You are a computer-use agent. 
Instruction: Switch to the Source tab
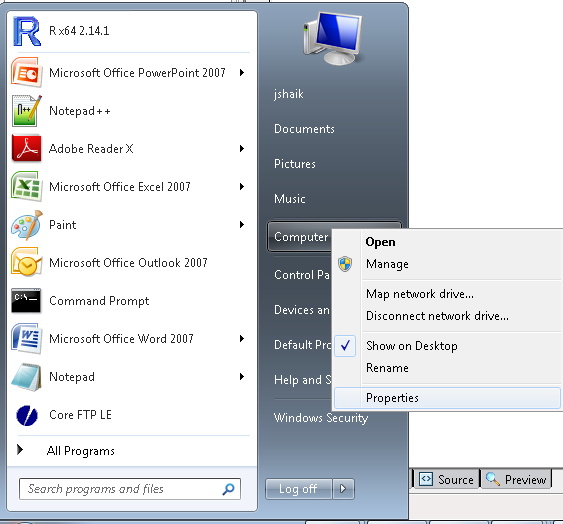pyautogui.click(x=447, y=479)
